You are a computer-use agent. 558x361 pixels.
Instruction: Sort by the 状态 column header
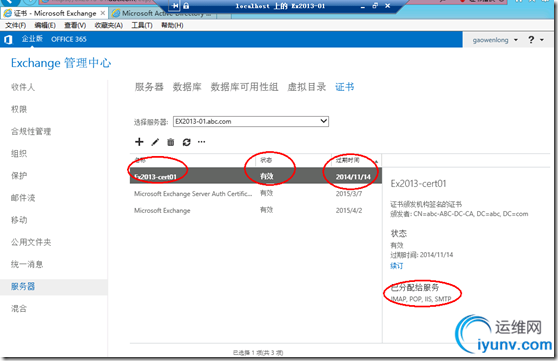click(266, 160)
